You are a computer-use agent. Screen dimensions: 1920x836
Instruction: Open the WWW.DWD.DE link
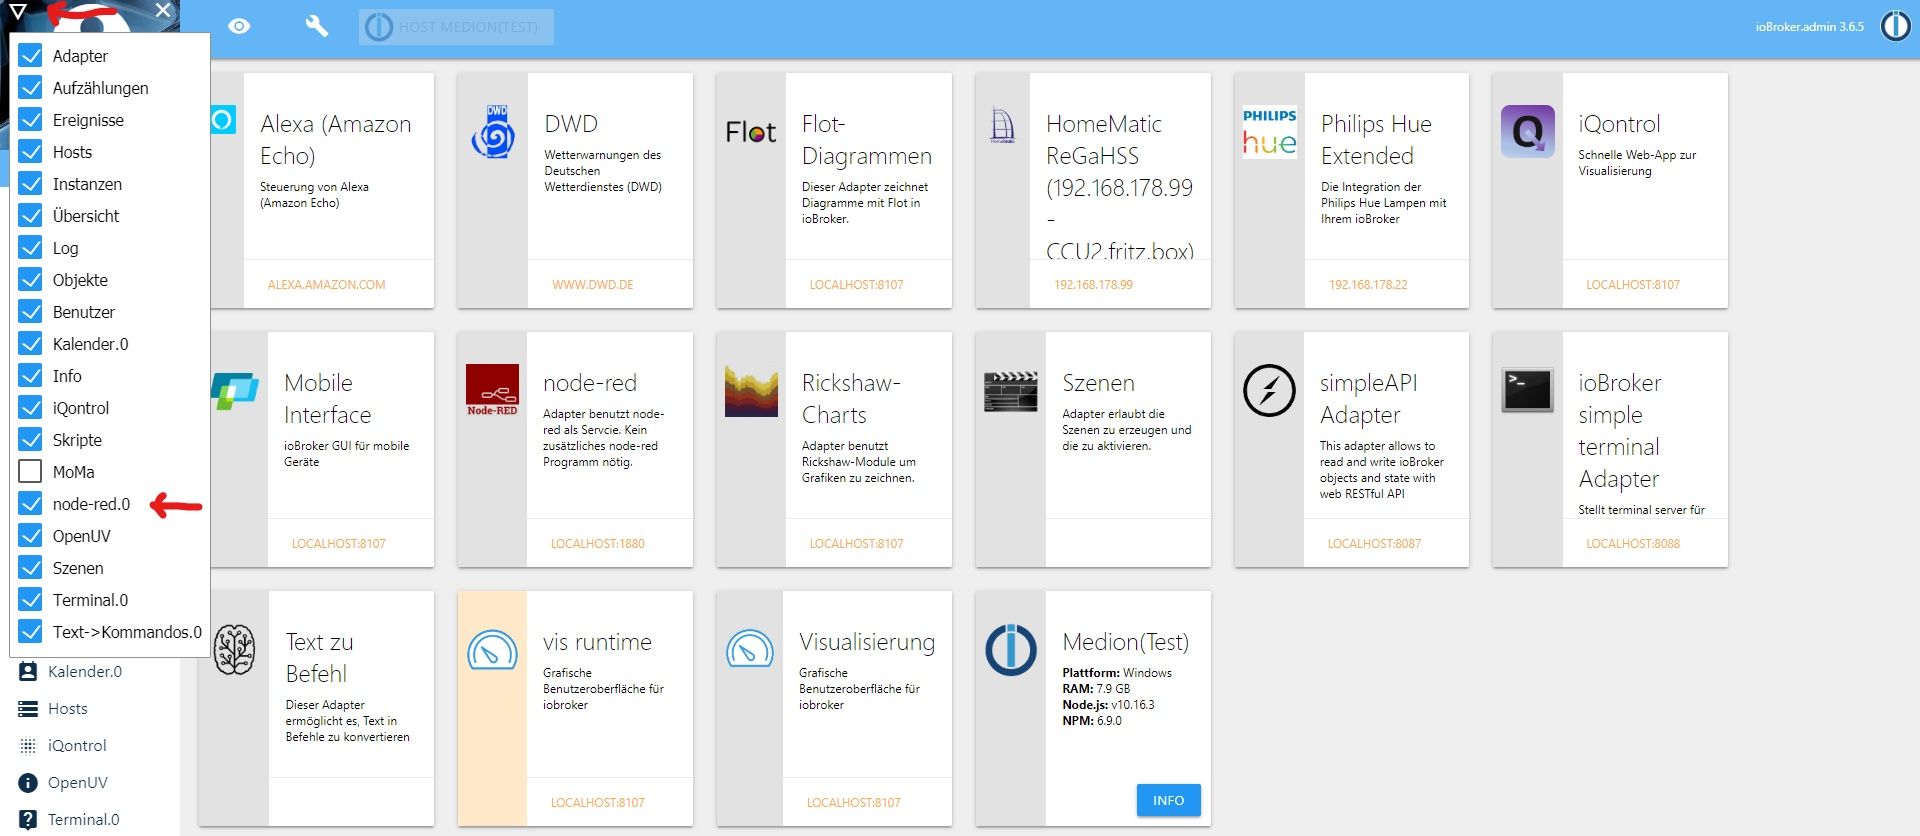[x=593, y=285]
